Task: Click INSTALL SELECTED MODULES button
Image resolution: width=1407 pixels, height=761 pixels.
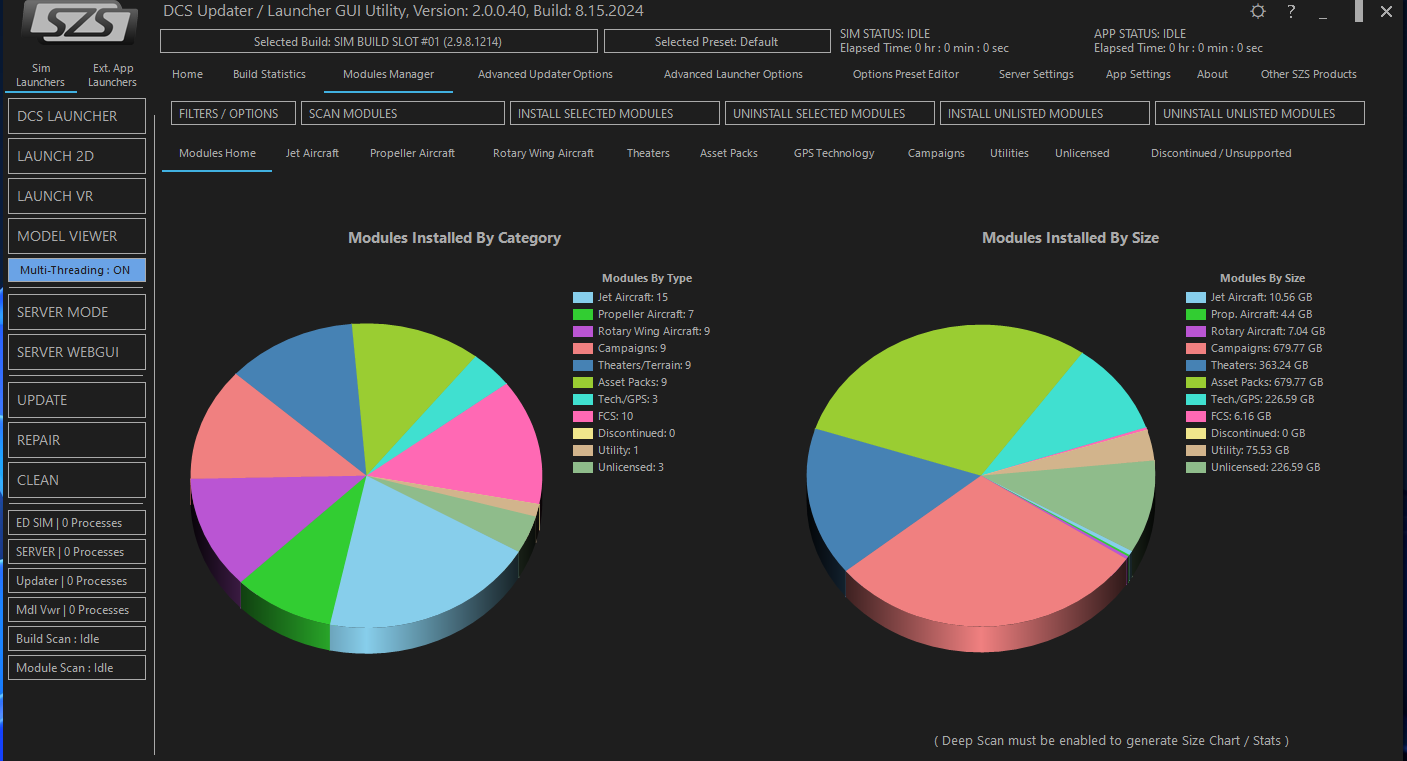Action: pyautogui.click(x=615, y=113)
